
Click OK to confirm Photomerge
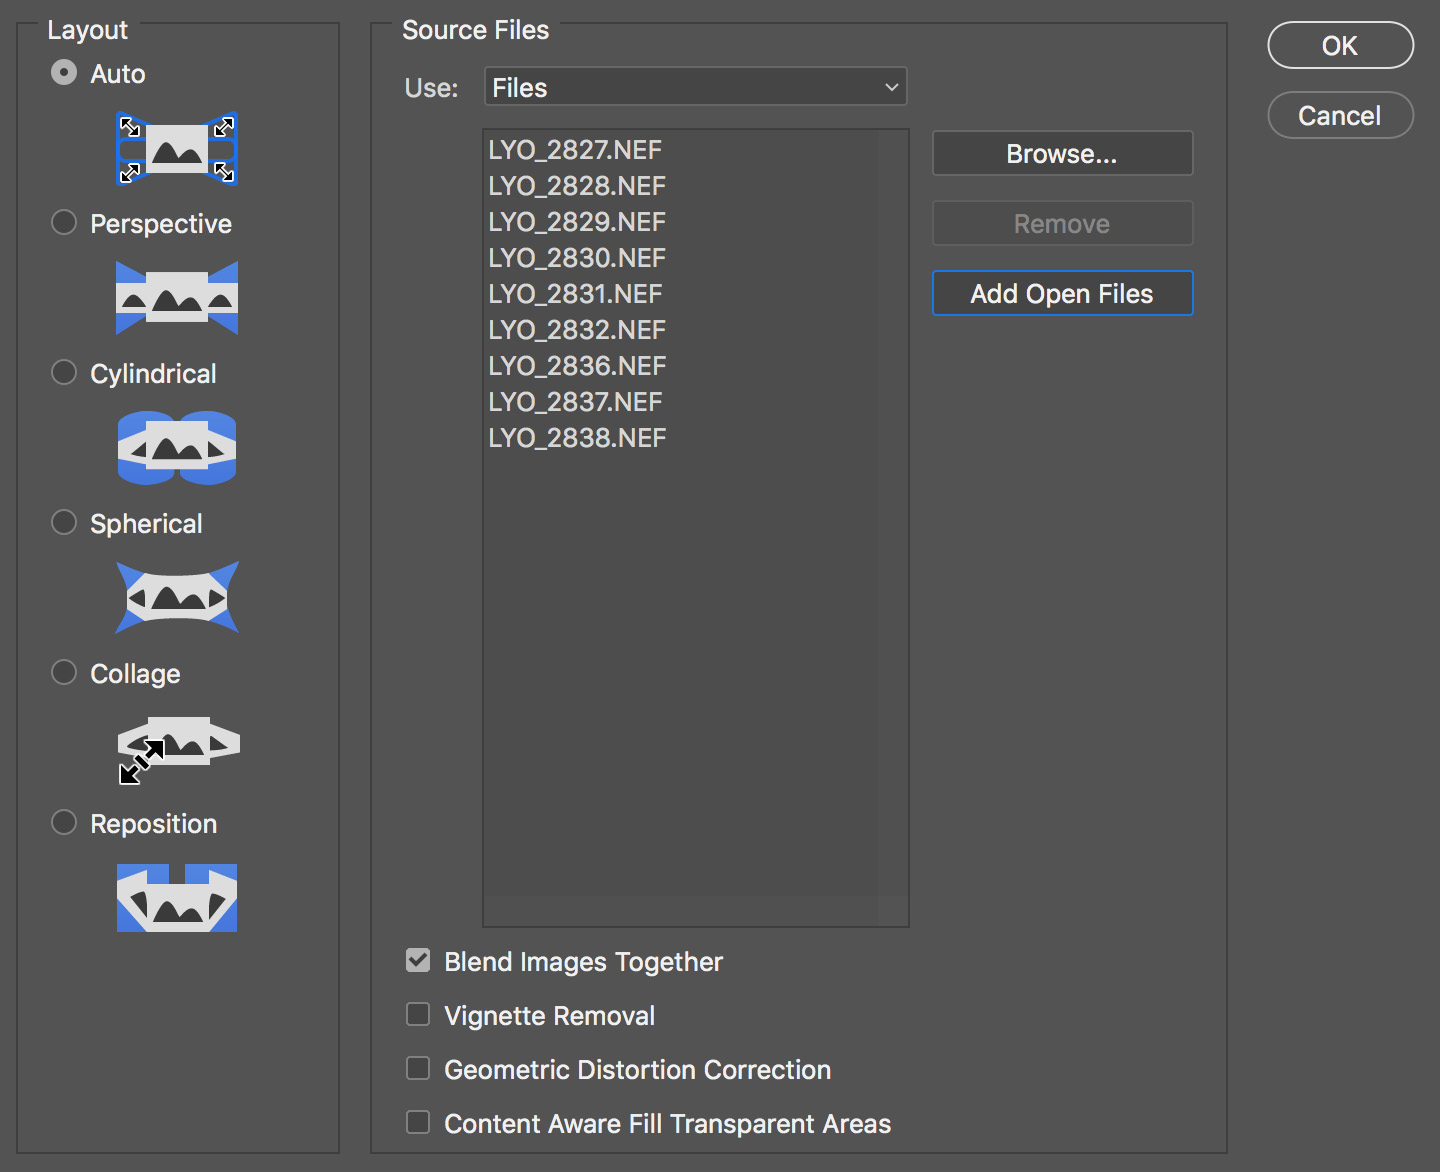[x=1340, y=46]
